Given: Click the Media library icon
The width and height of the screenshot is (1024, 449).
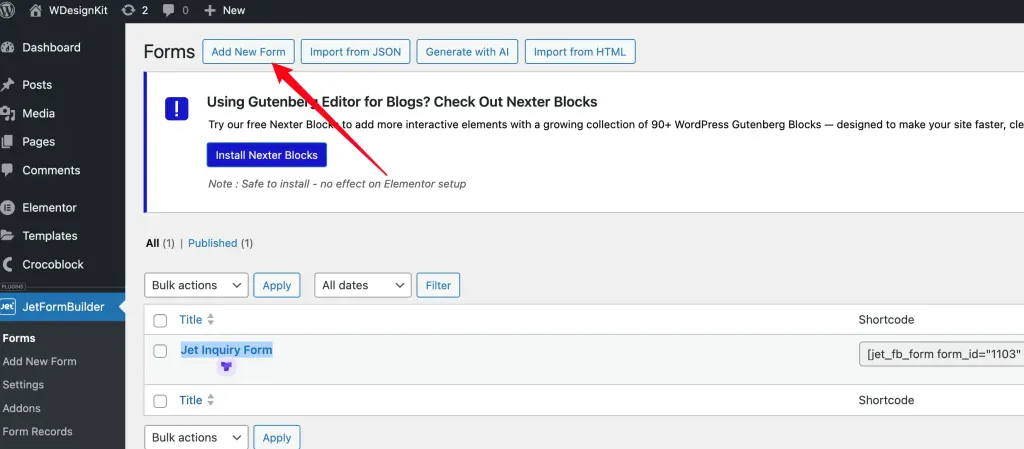Looking at the screenshot, I should (x=7, y=114).
